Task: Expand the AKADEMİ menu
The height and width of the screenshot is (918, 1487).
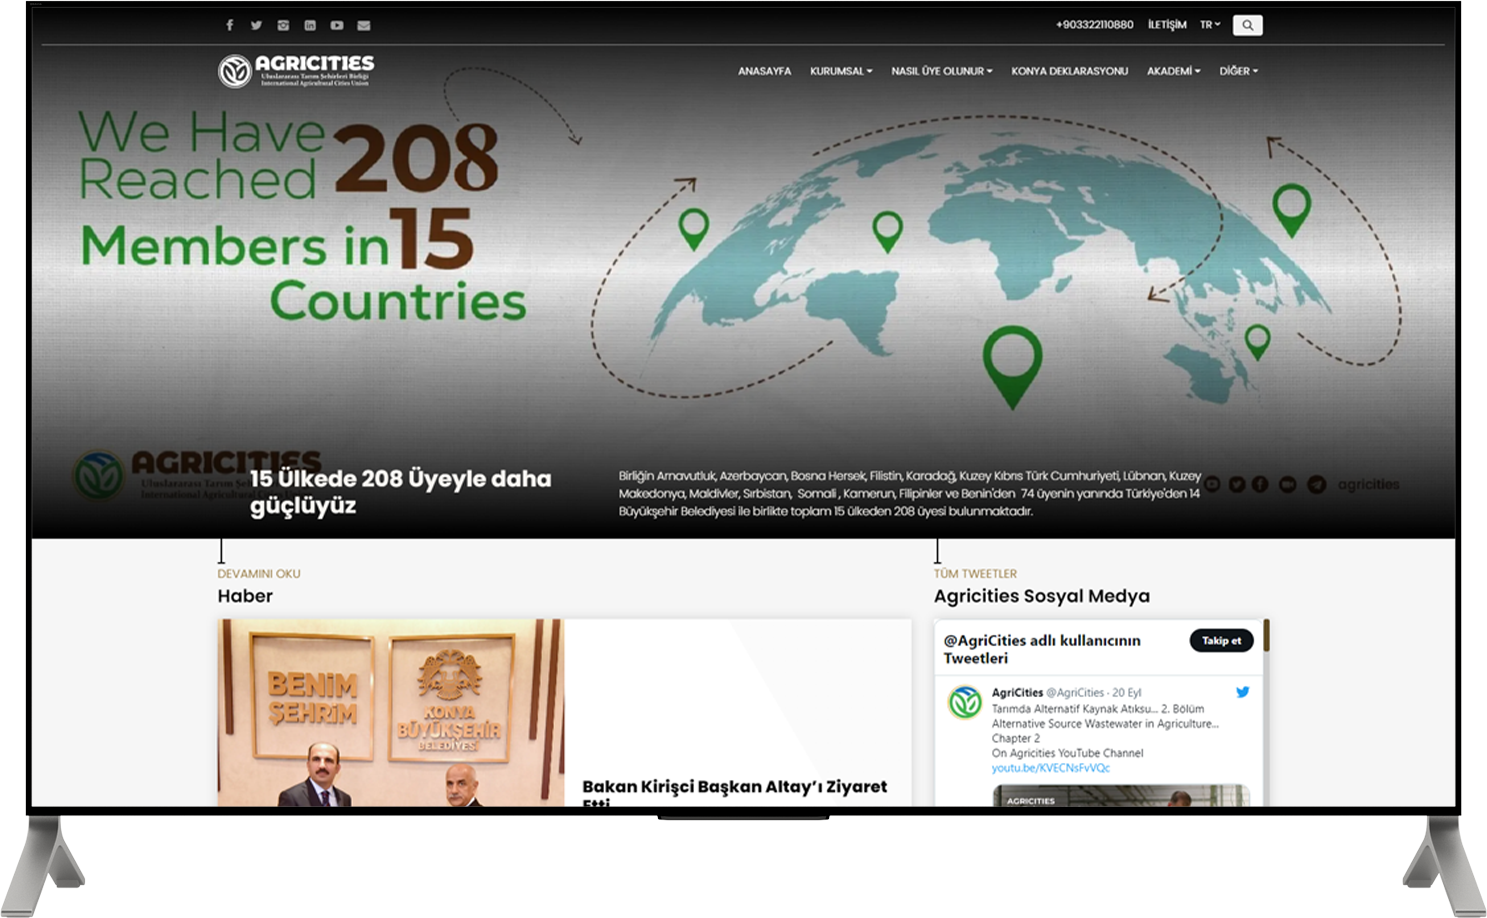Action: pos(1173,71)
